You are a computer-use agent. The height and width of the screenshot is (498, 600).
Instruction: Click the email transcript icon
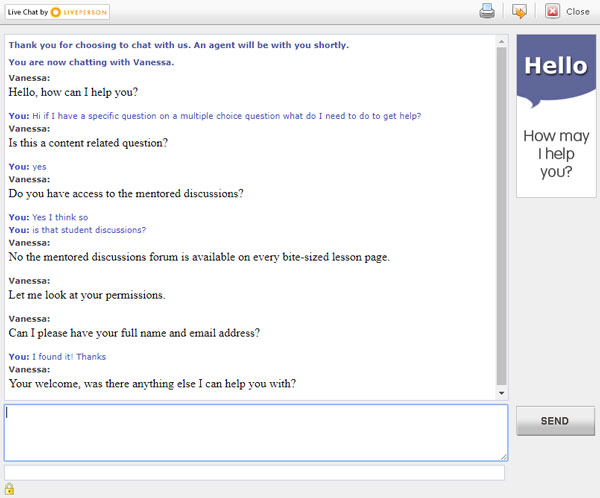coord(519,11)
